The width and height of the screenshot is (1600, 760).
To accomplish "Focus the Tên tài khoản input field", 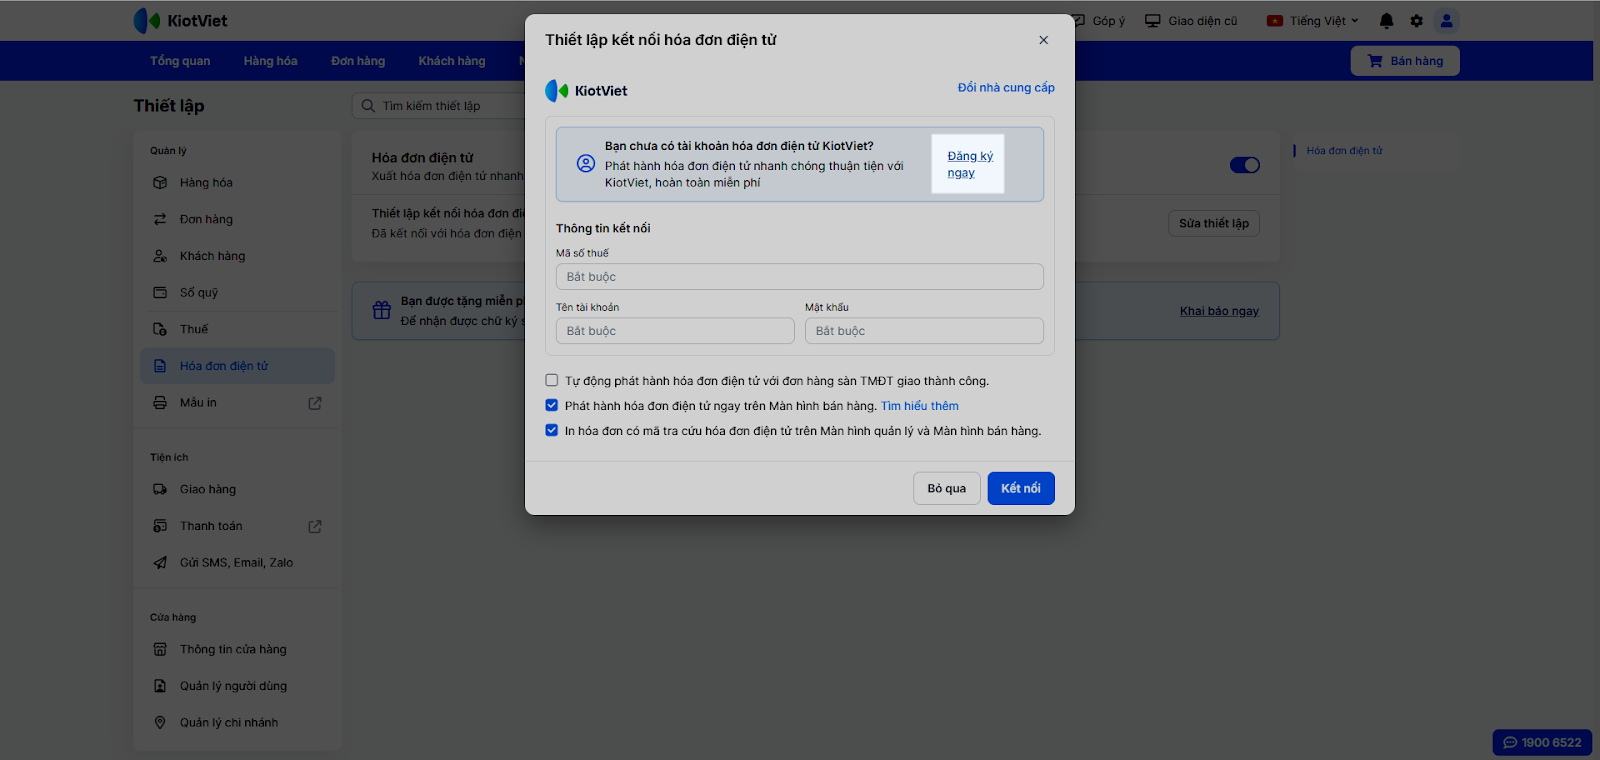I will pos(675,331).
